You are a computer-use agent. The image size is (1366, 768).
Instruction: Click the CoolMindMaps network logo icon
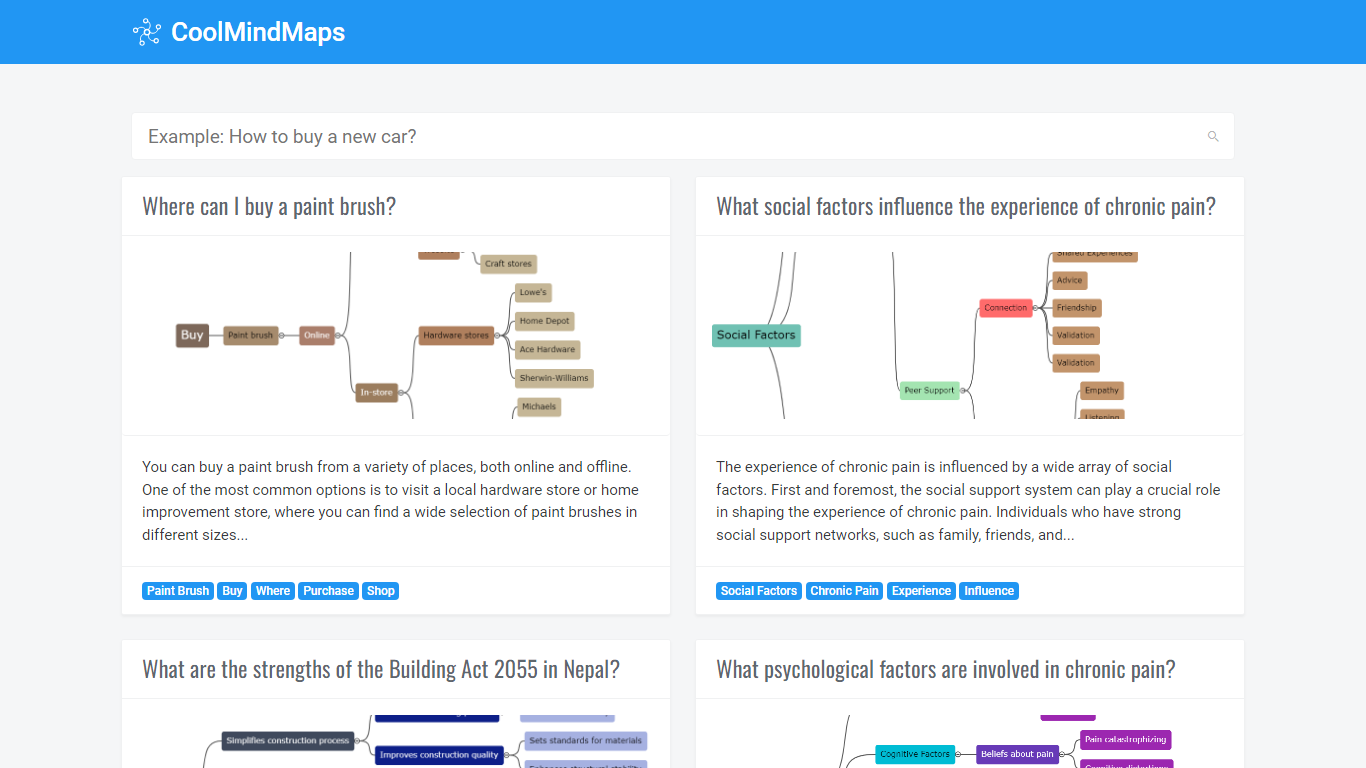tap(147, 32)
